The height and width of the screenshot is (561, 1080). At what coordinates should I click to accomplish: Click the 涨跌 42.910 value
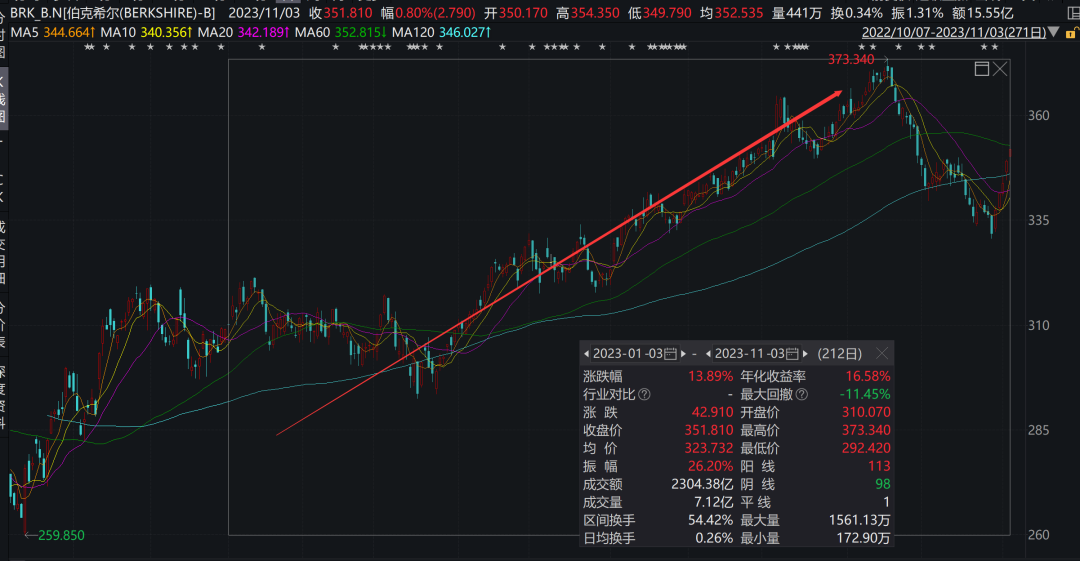712,412
